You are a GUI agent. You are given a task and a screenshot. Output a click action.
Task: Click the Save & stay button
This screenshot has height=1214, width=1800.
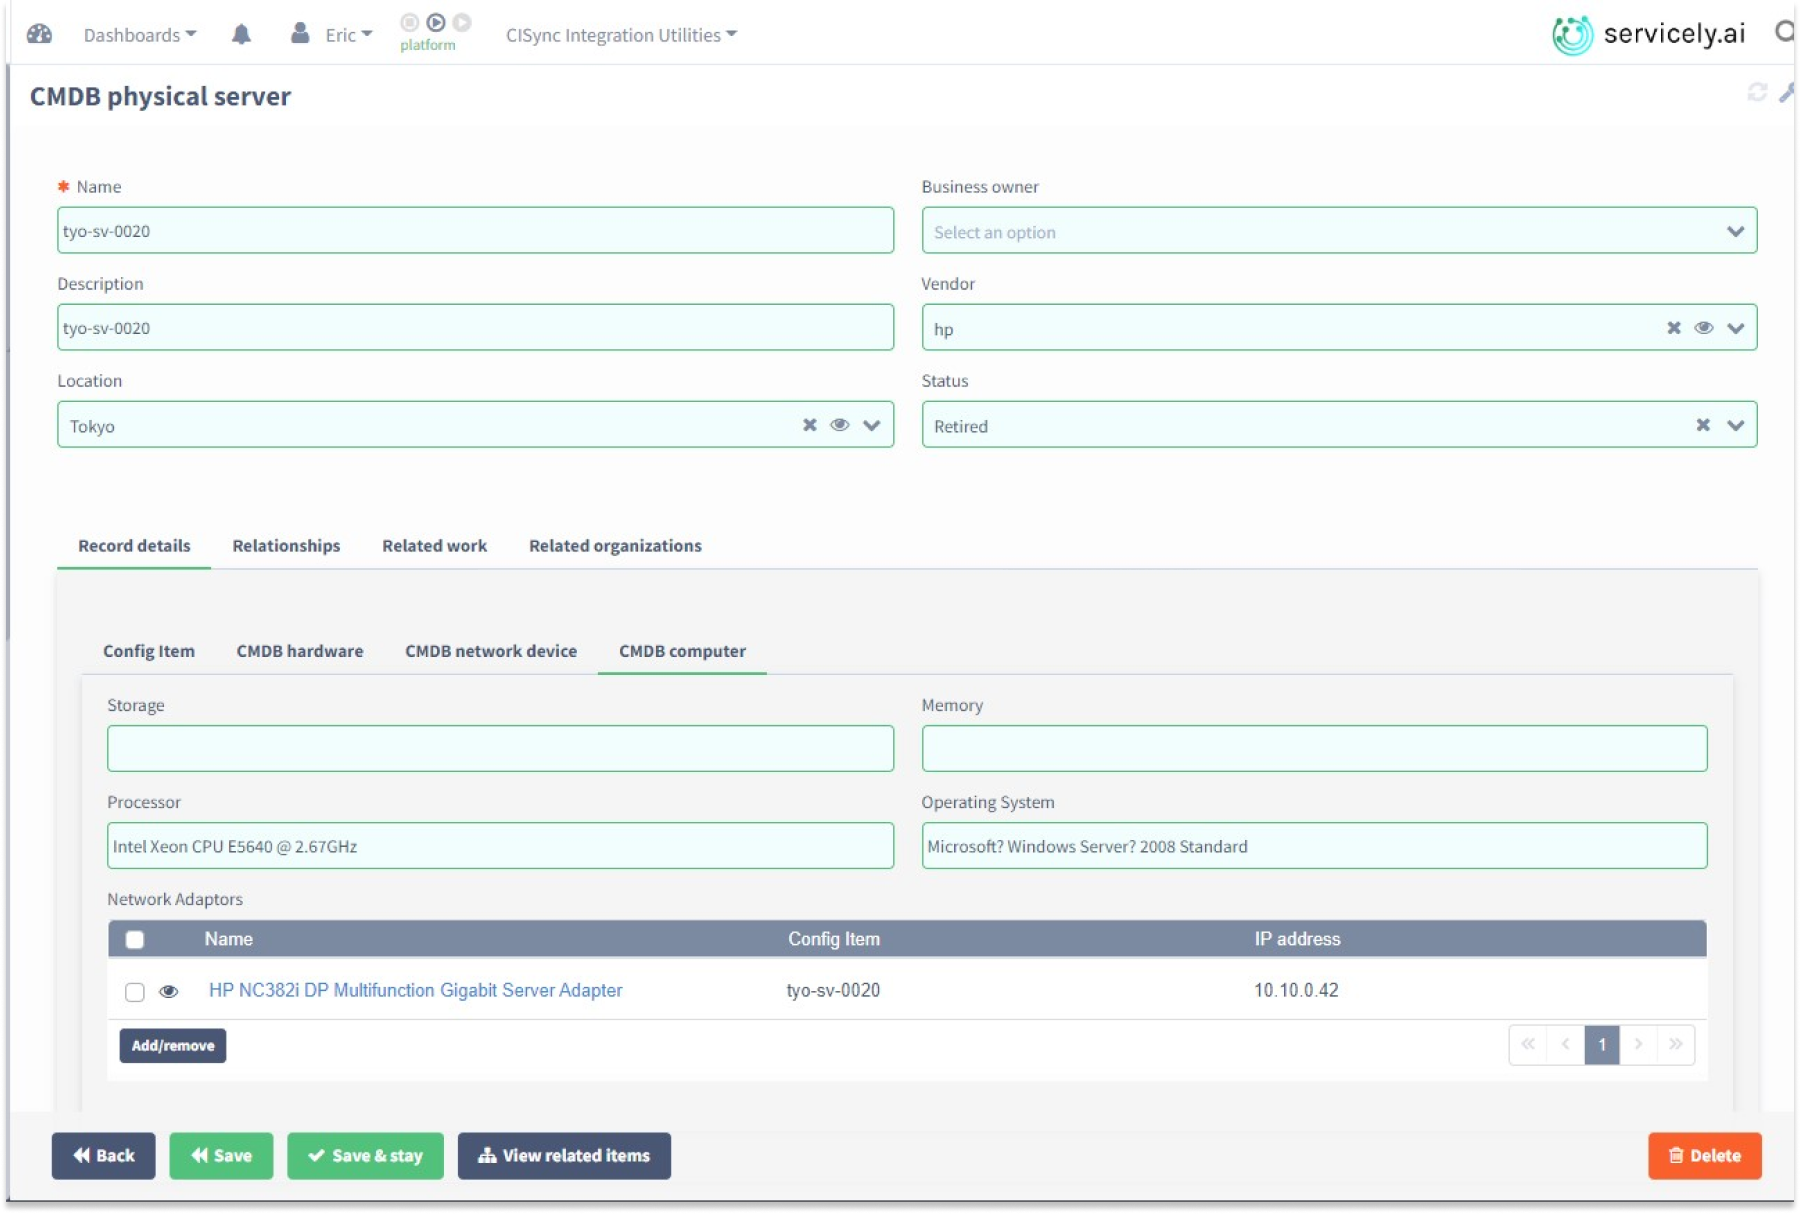click(x=365, y=1155)
